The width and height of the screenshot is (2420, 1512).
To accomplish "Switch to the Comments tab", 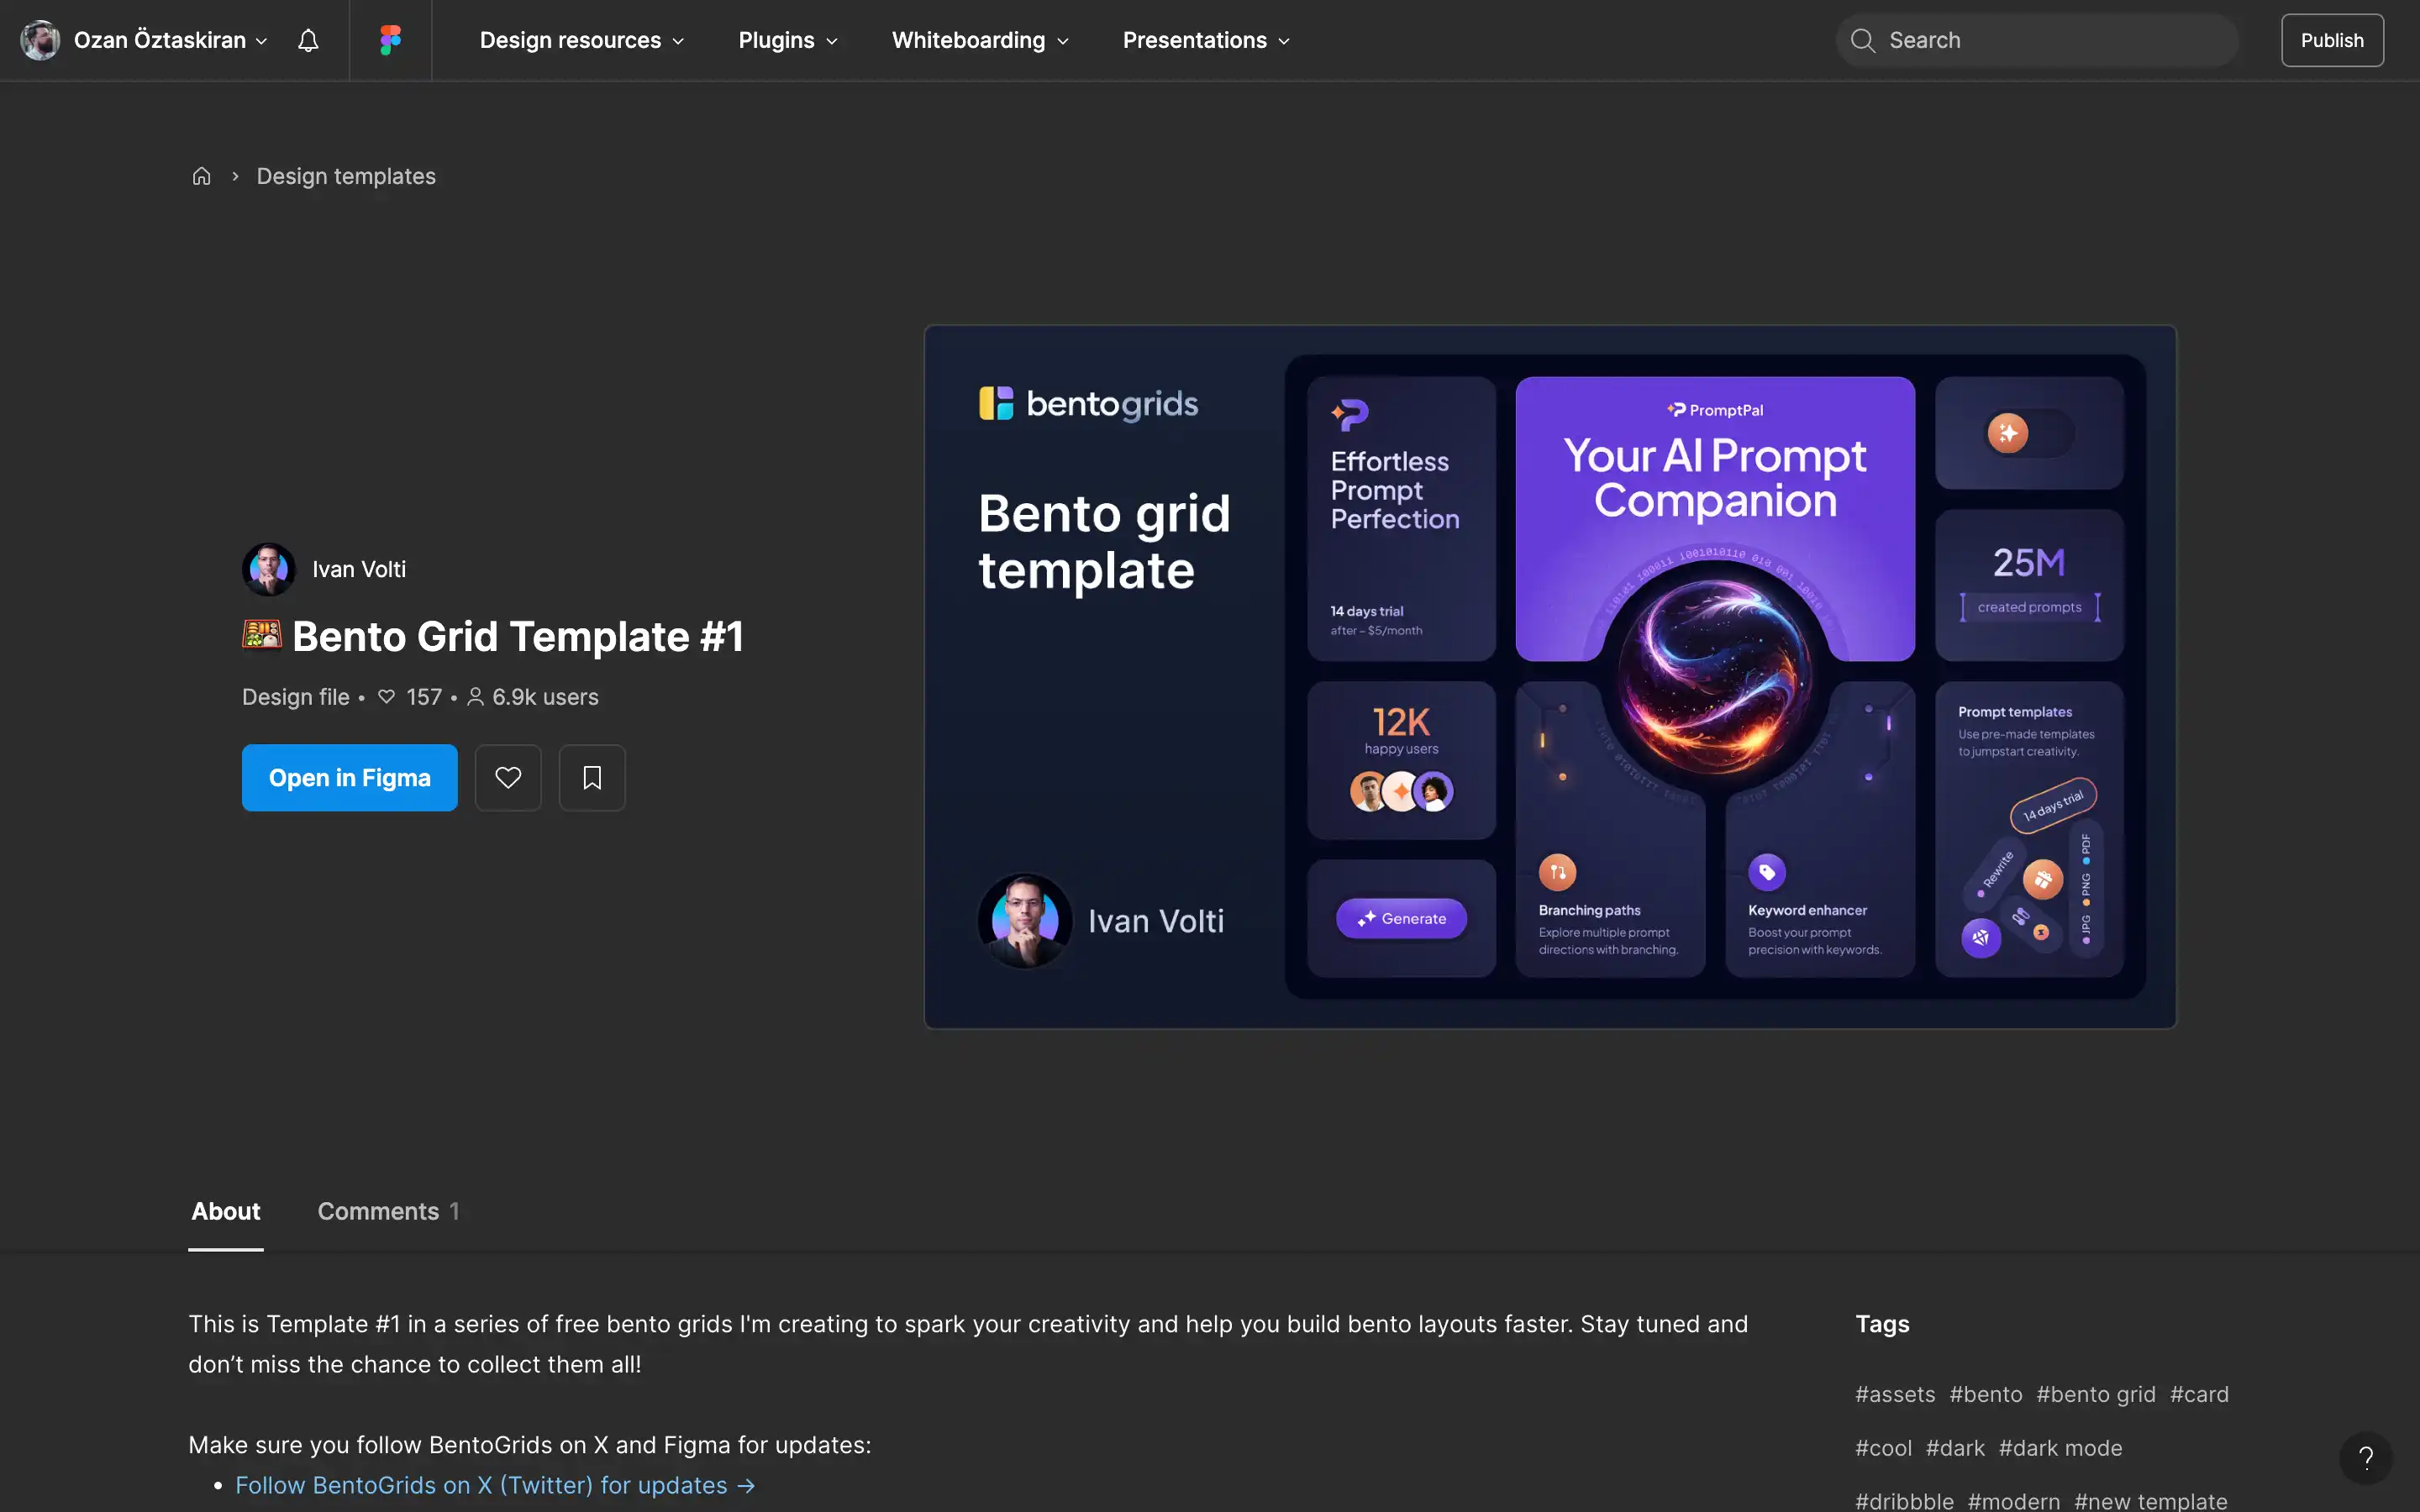I will pos(388,1211).
